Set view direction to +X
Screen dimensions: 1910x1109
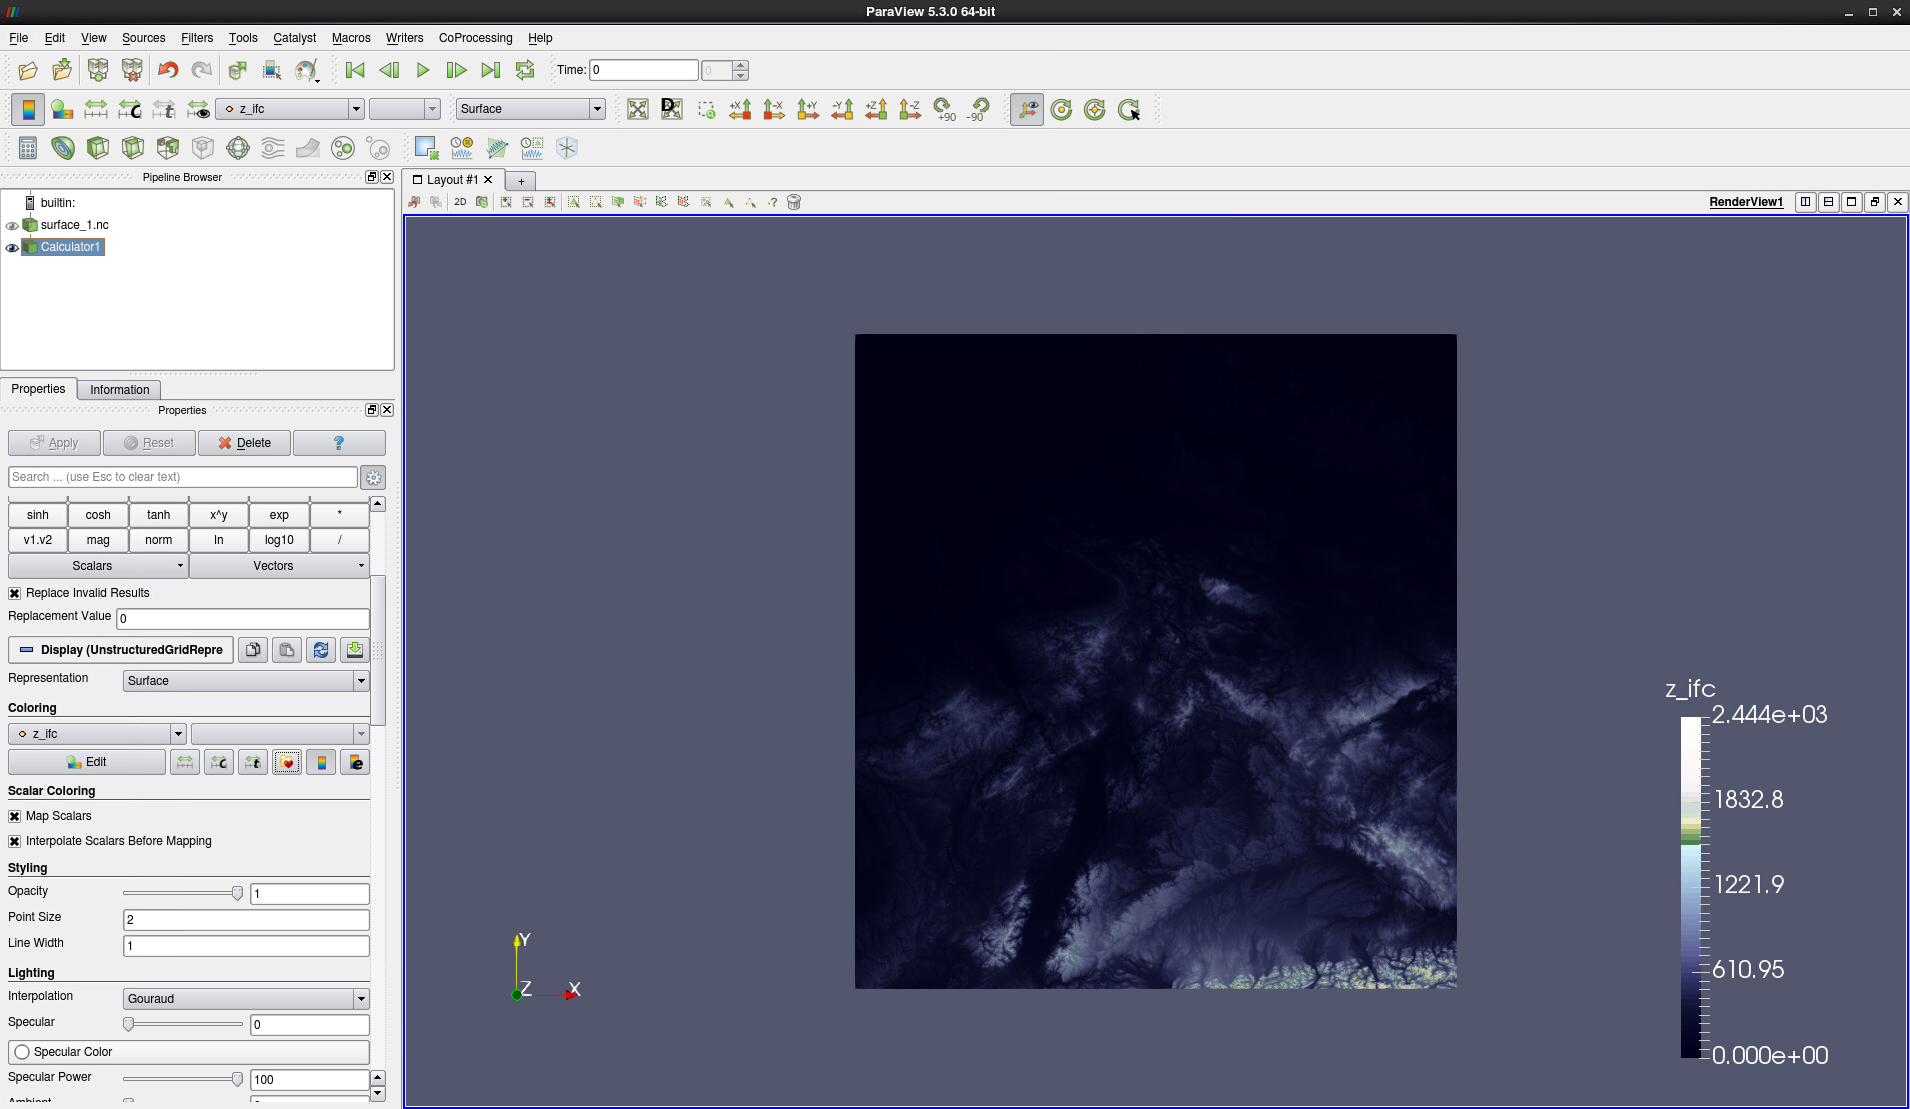pyautogui.click(x=740, y=109)
